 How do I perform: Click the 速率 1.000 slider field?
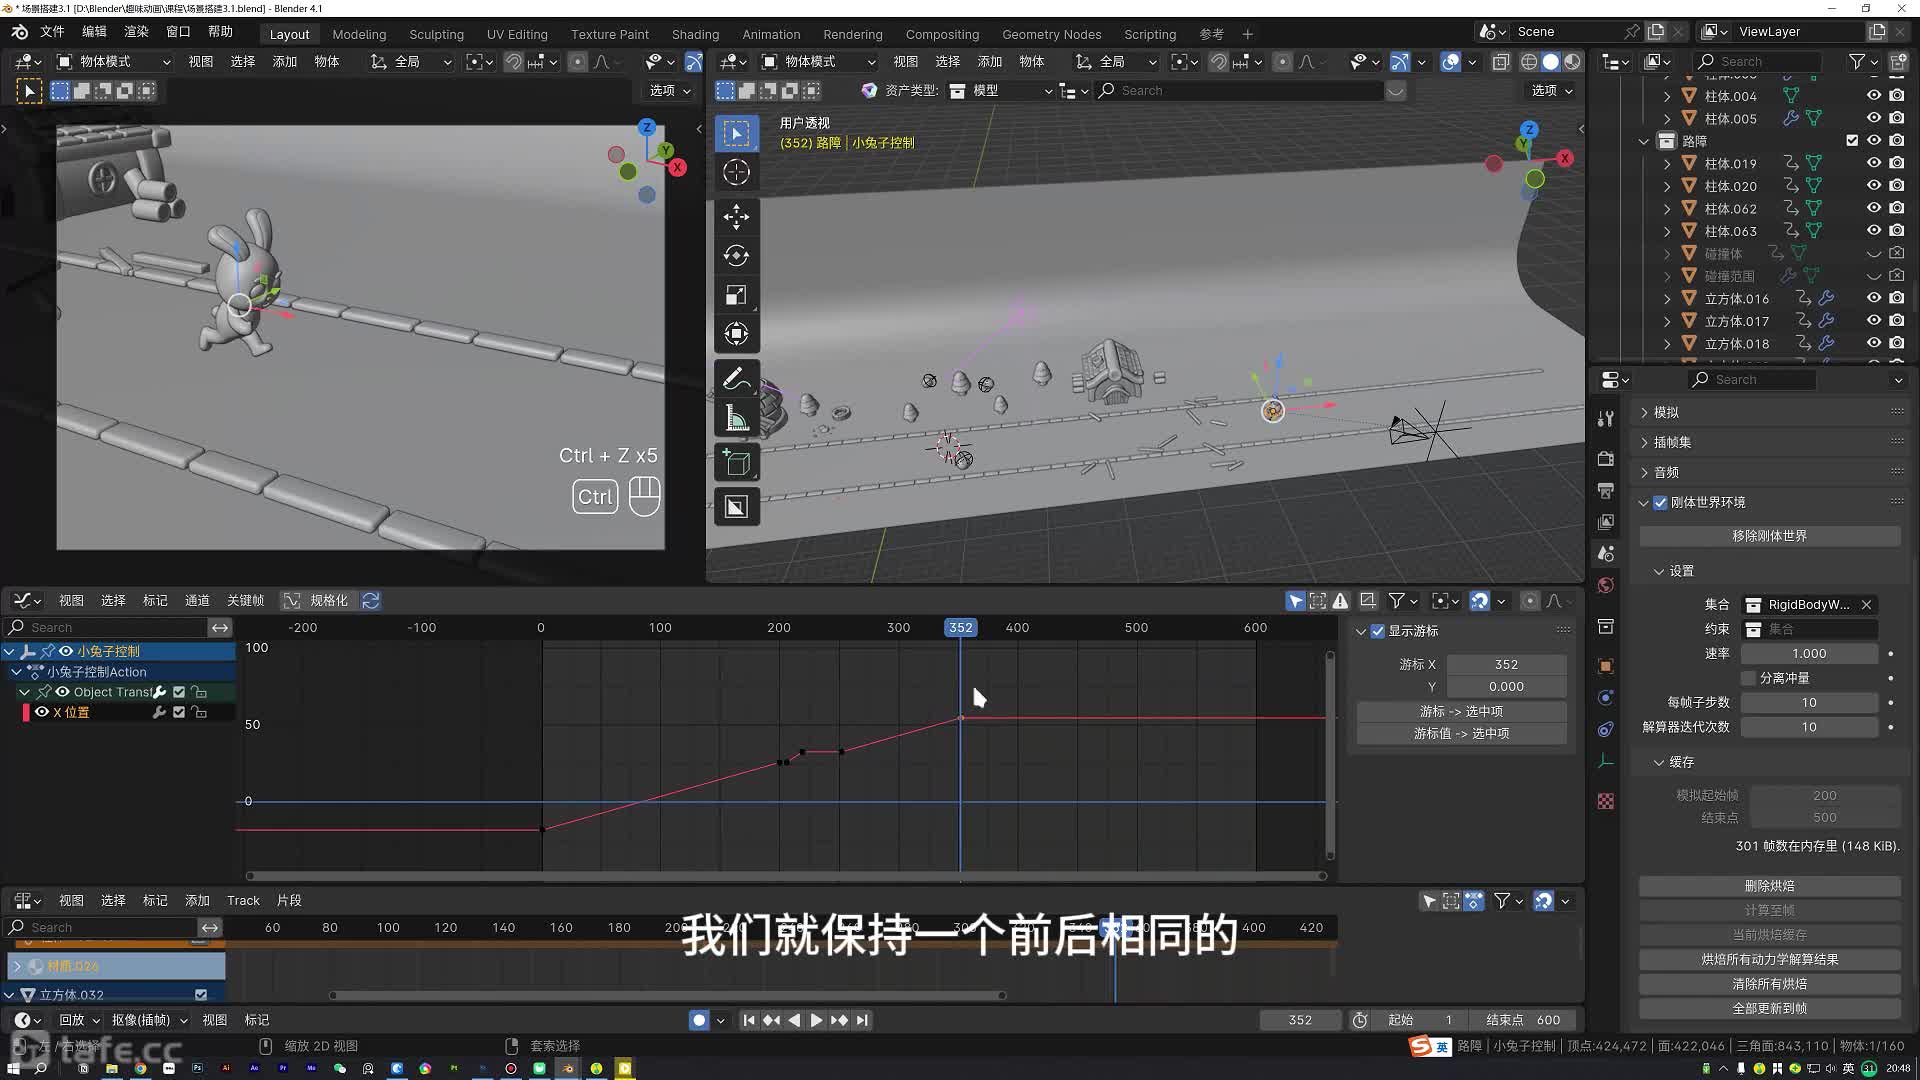[x=1809, y=653]
